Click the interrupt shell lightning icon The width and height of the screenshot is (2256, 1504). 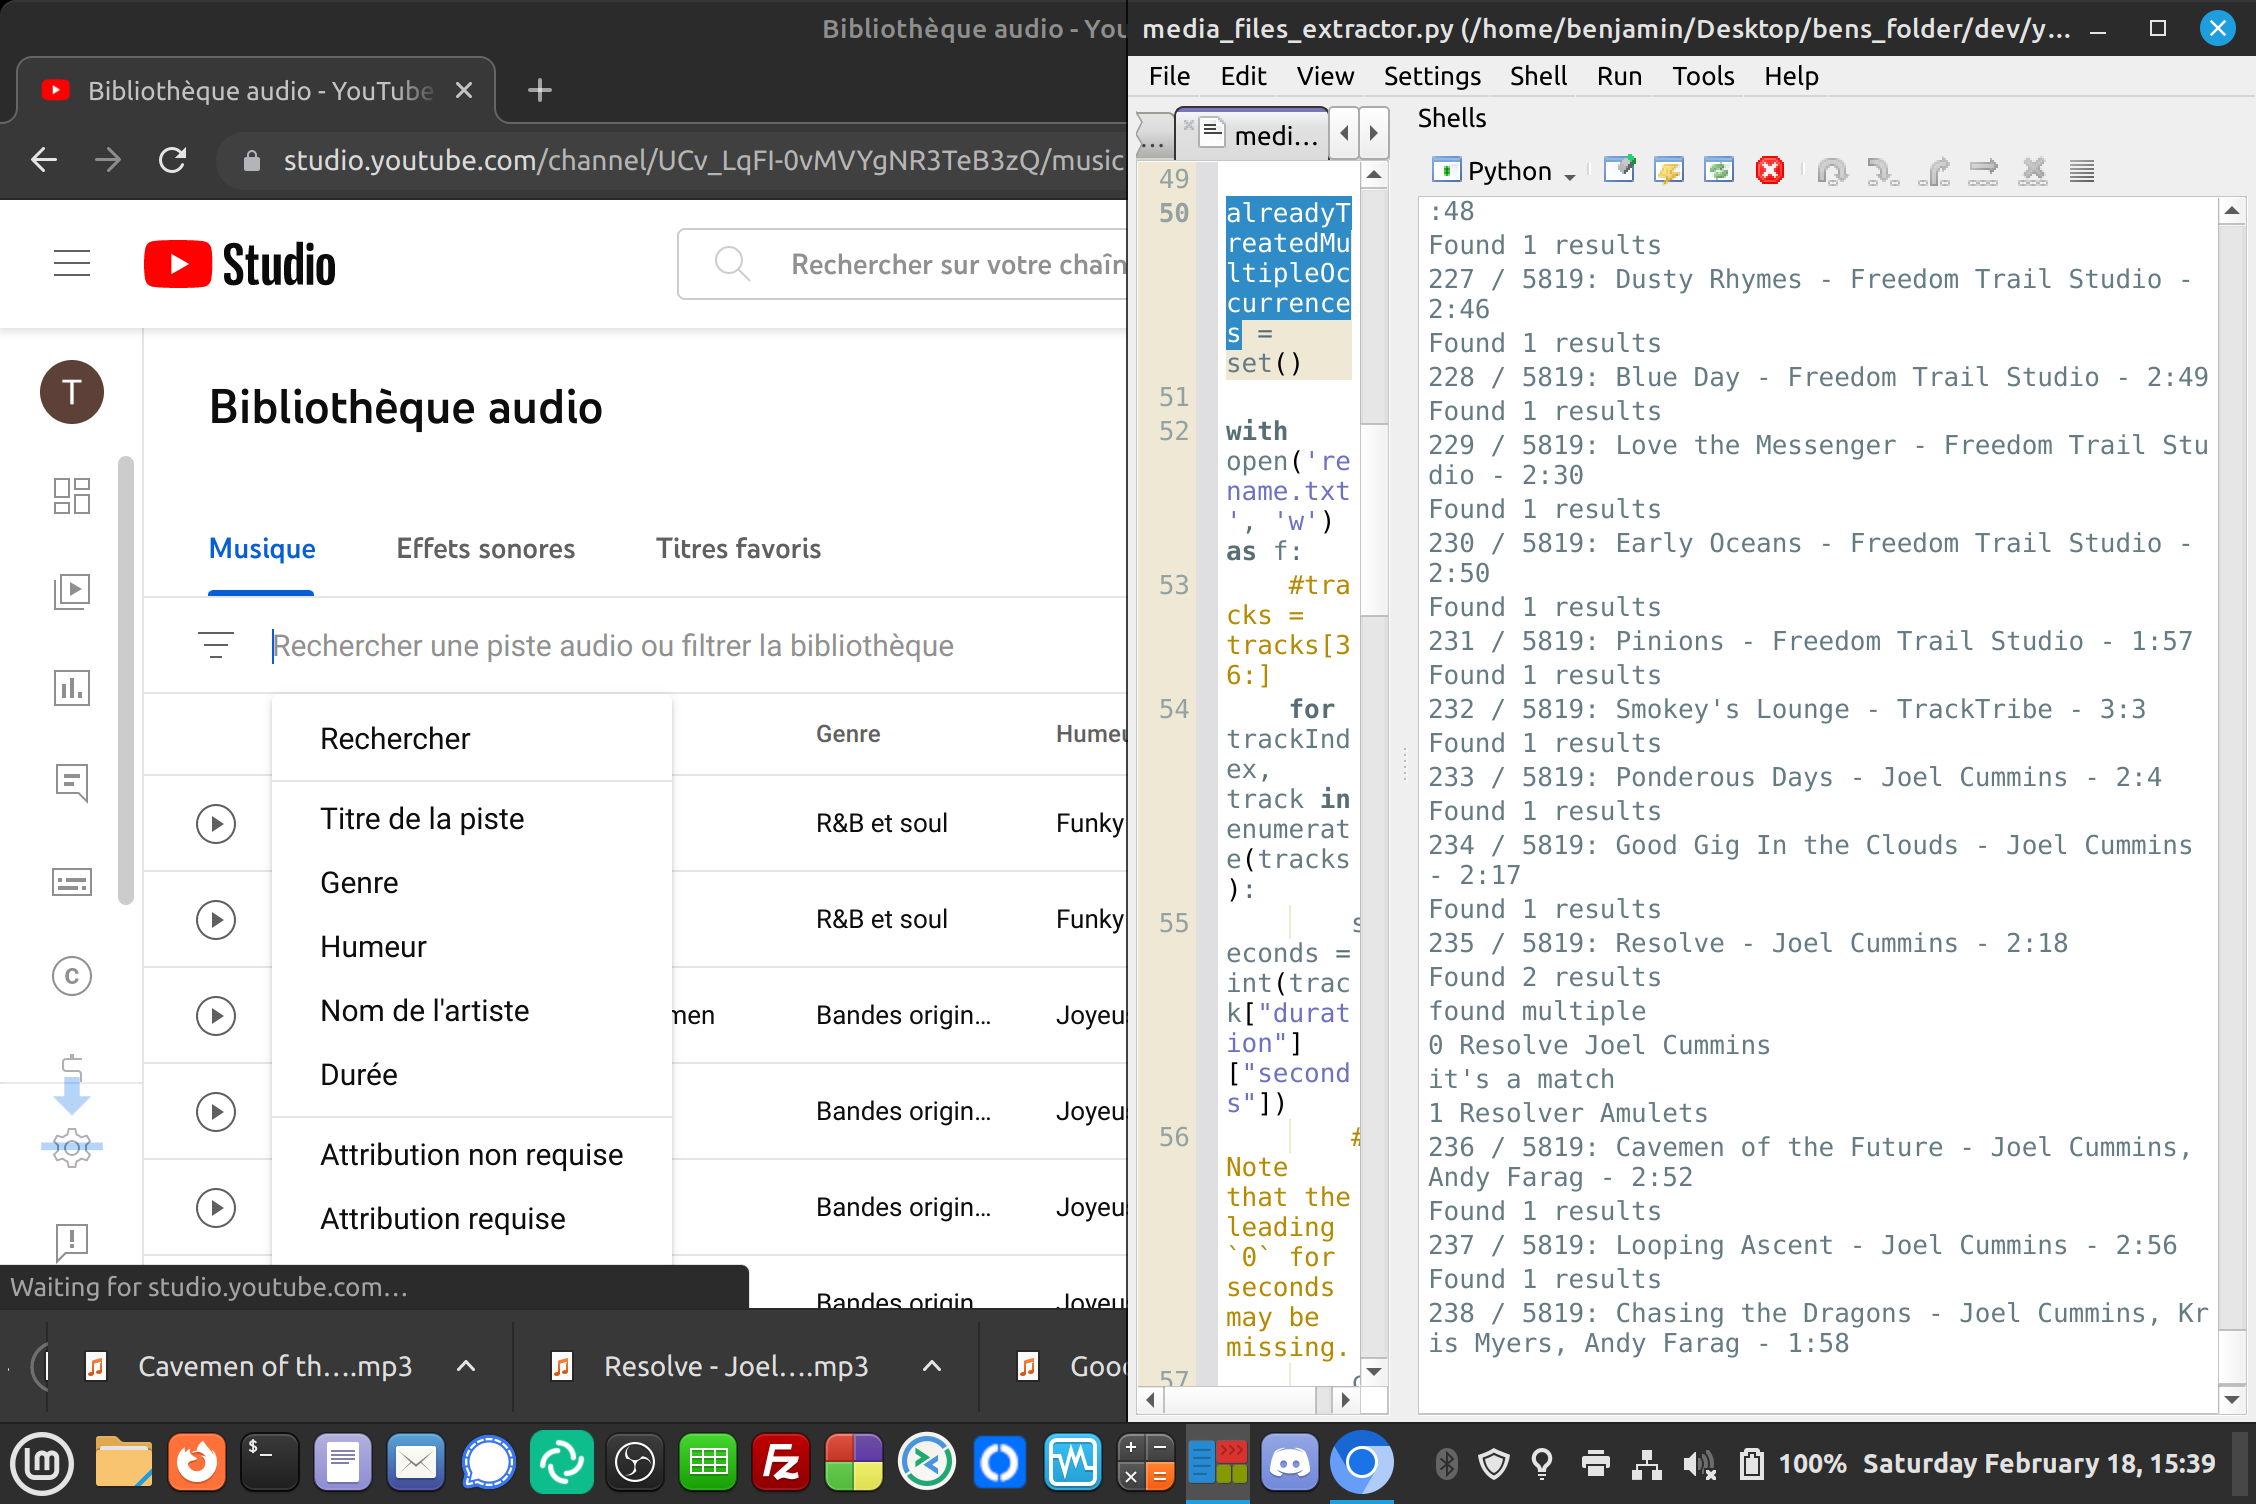point(1669,171)
